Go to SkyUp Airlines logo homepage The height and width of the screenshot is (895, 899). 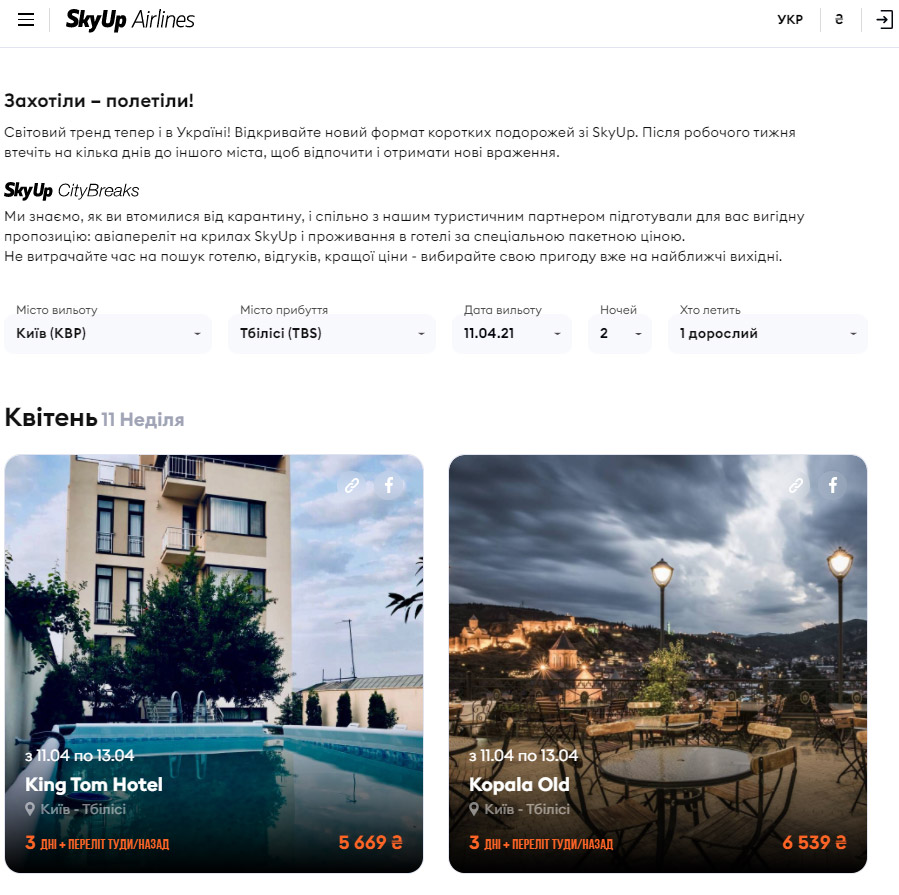(130, 20)
